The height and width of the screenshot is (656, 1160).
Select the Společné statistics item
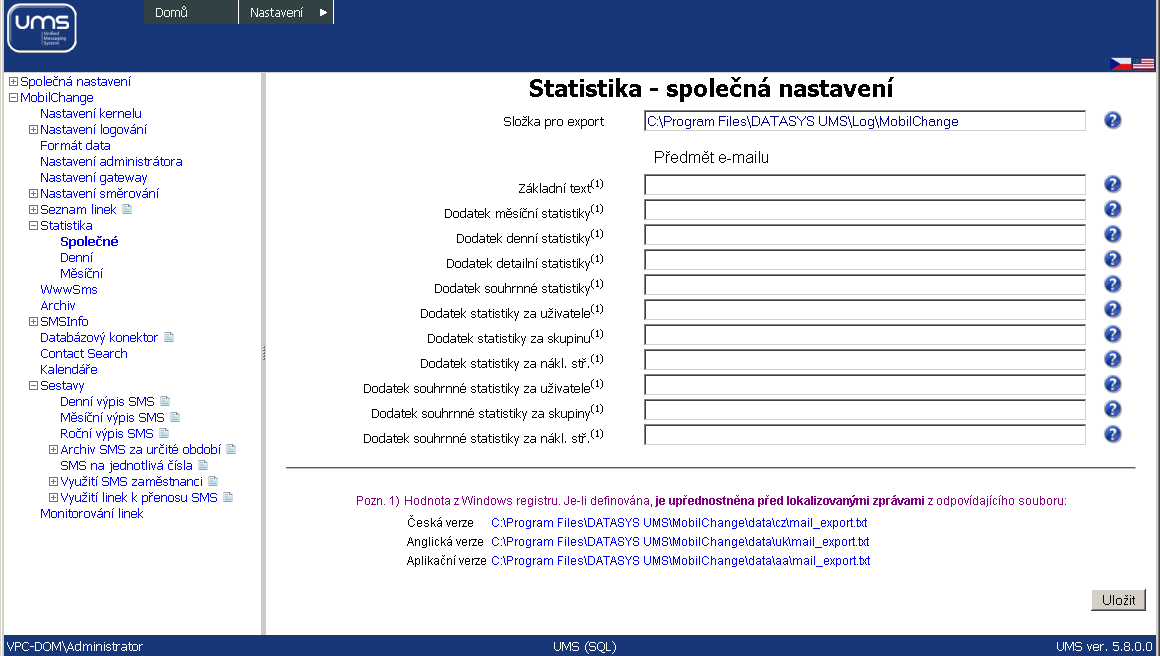click(89, 242)
